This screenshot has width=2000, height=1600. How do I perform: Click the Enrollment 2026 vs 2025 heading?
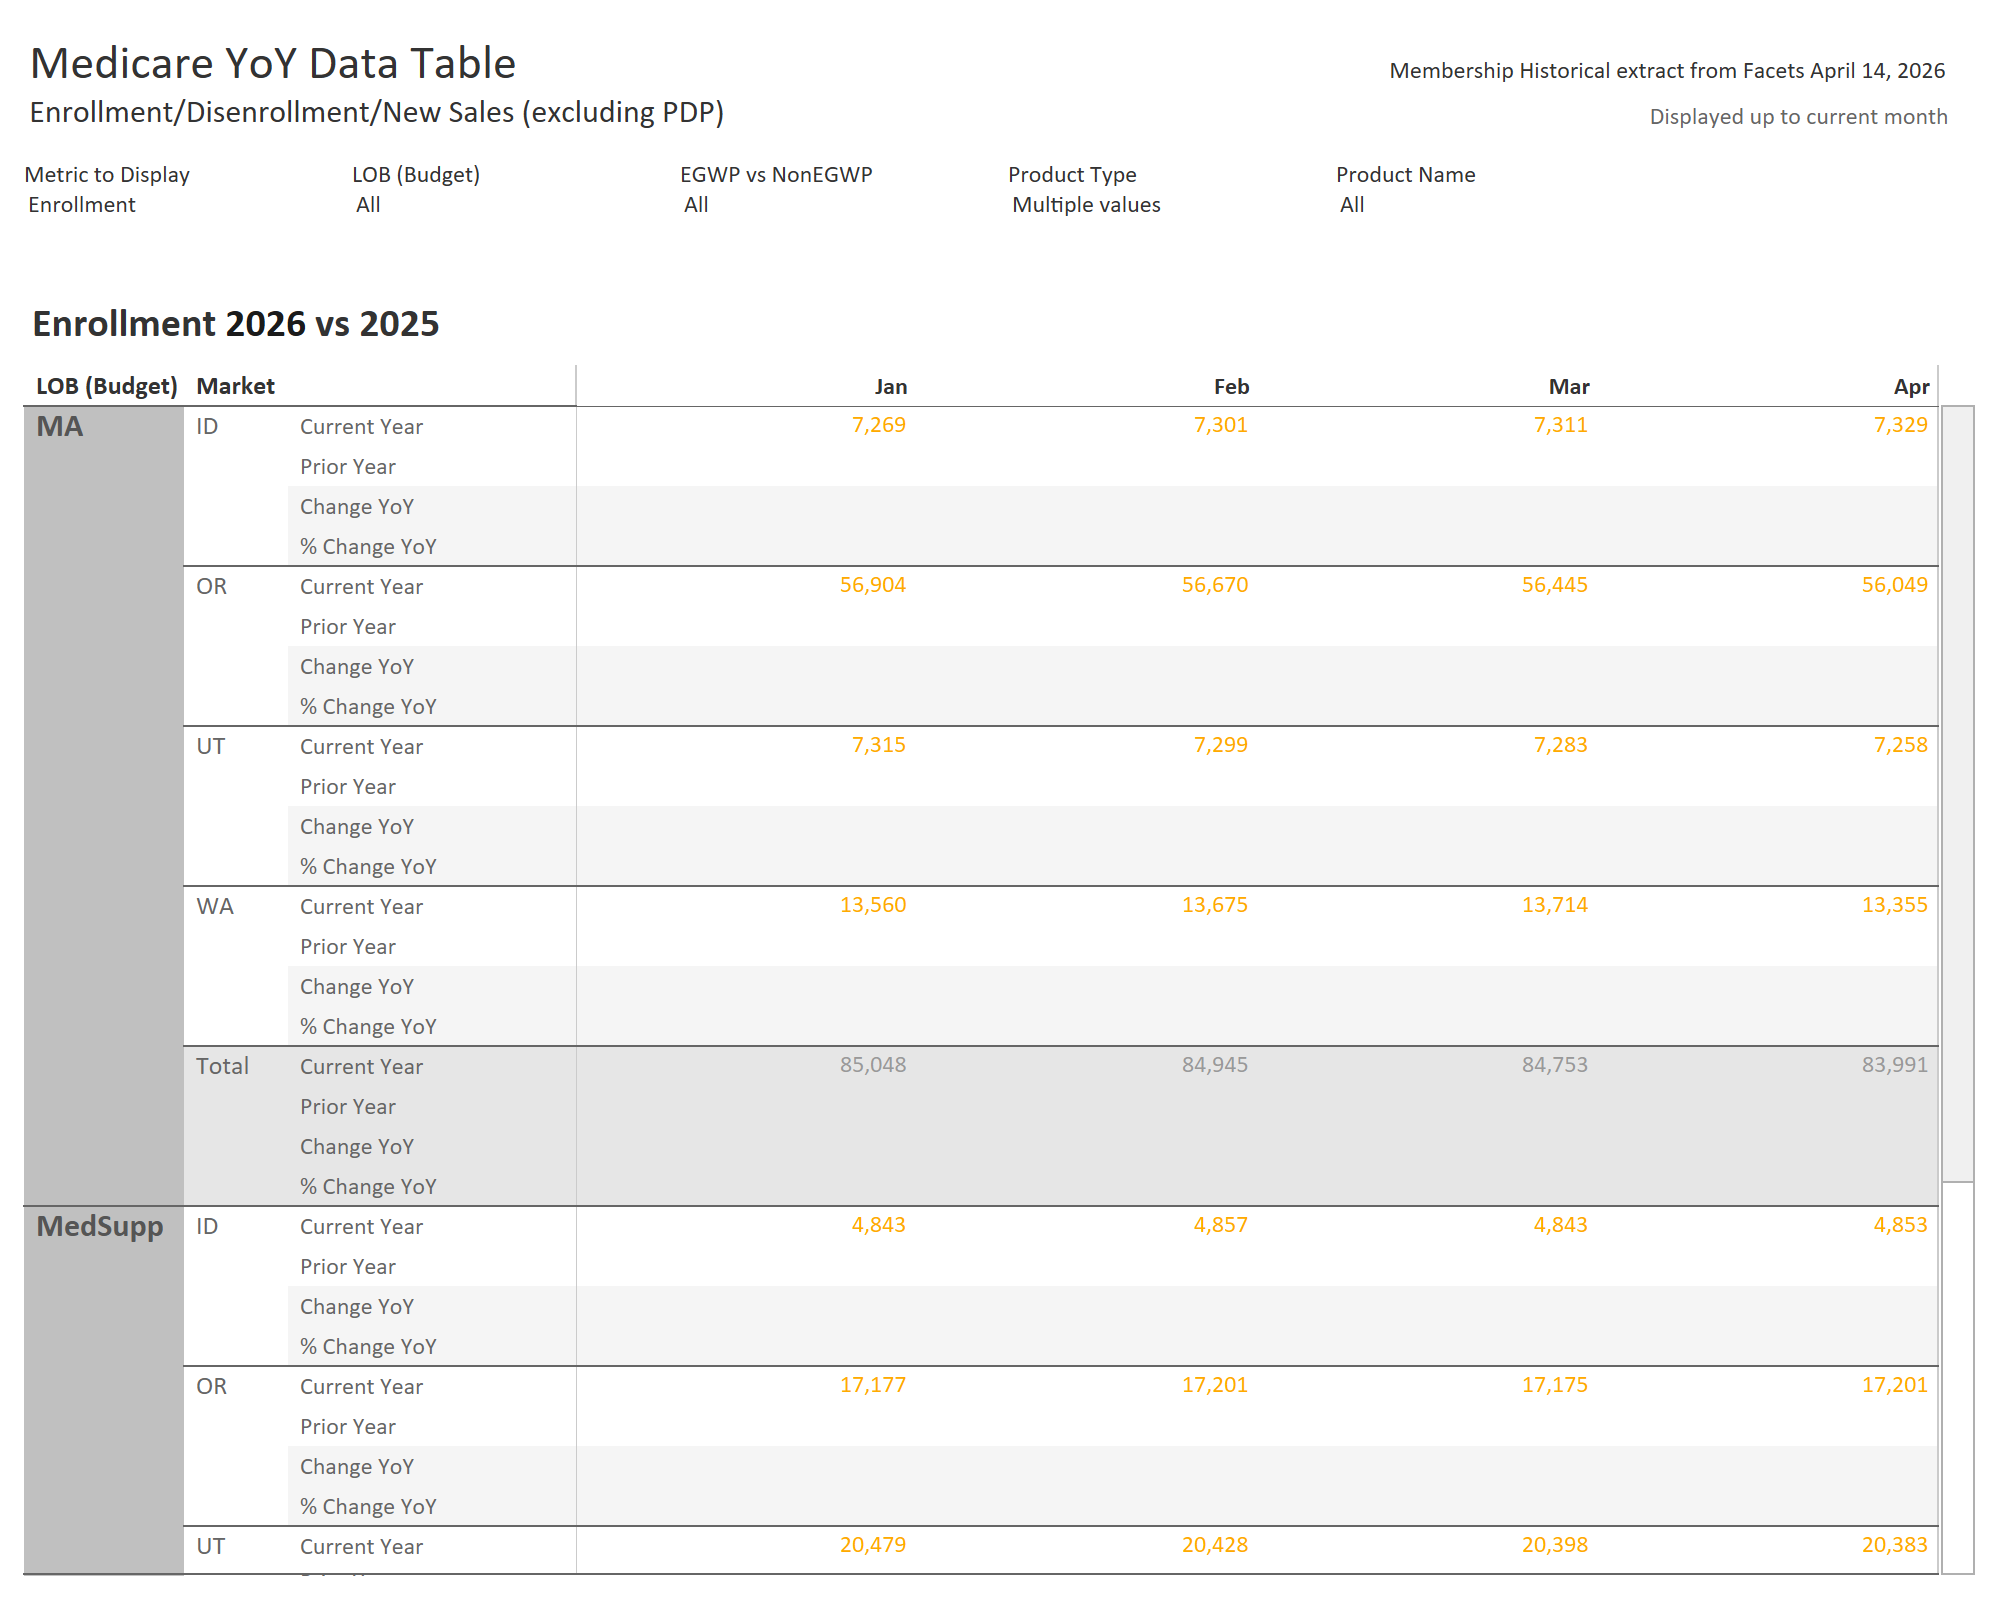click(236, 323)
